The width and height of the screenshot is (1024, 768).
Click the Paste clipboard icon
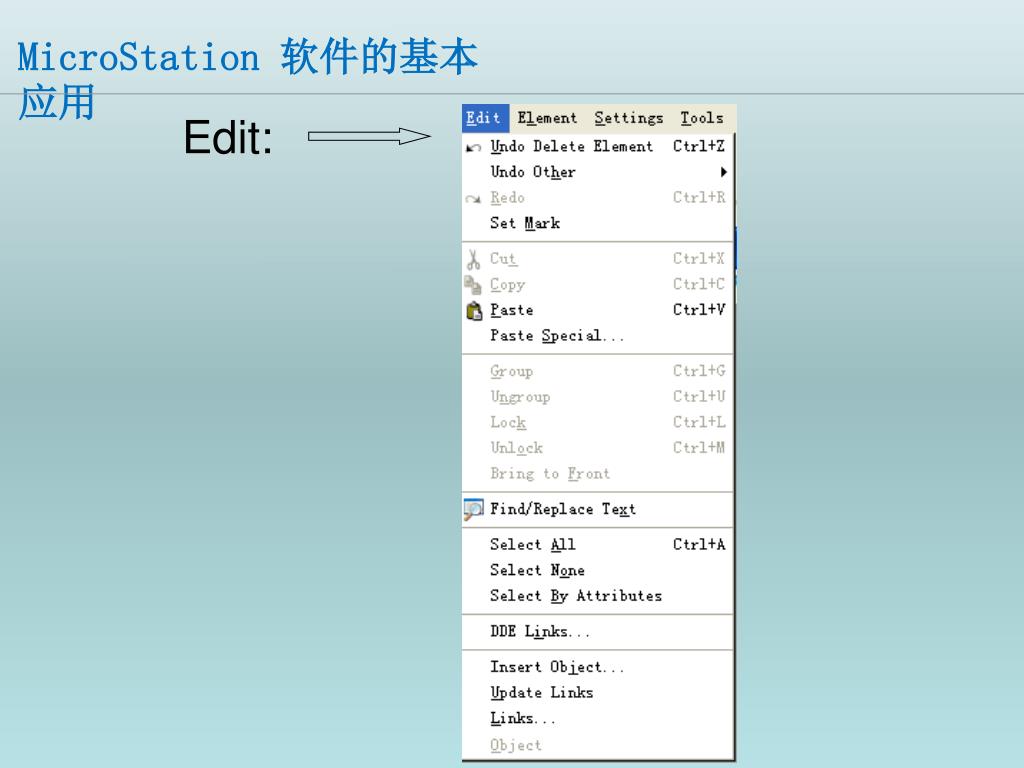[474, 311]
